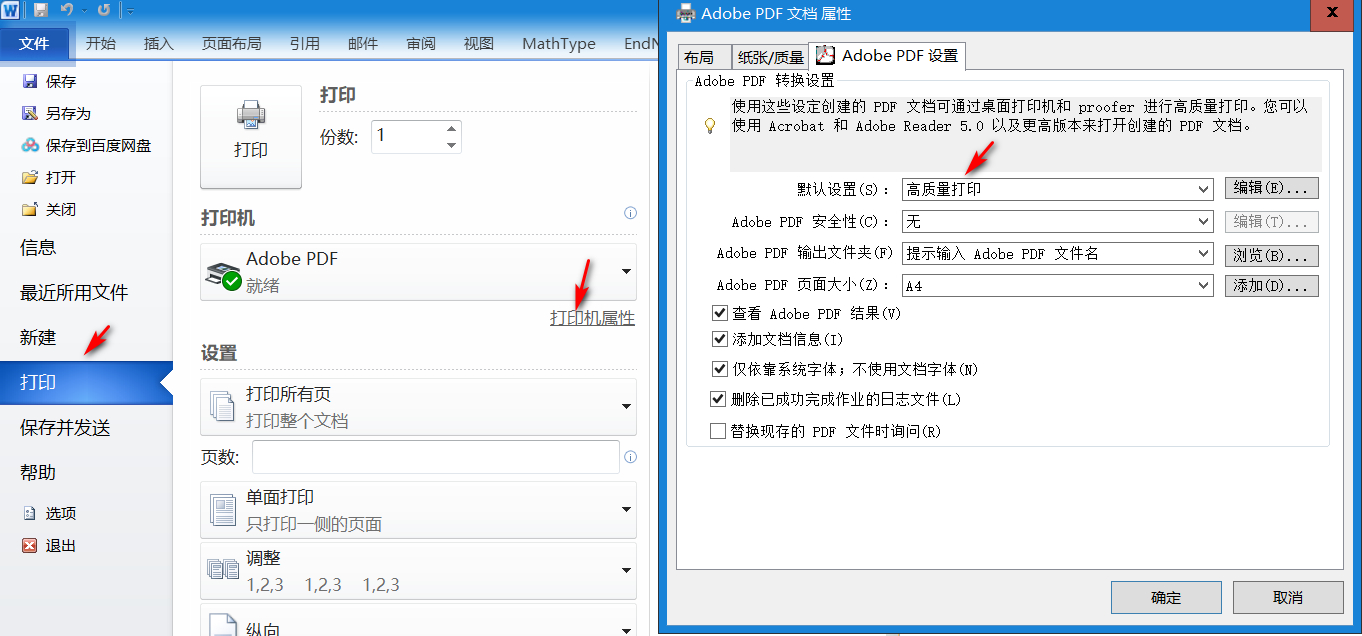This screenshot has height=636, width=1362.
Task: Click 关闭 in the backstage sidebar
Action: click(50, 209)
